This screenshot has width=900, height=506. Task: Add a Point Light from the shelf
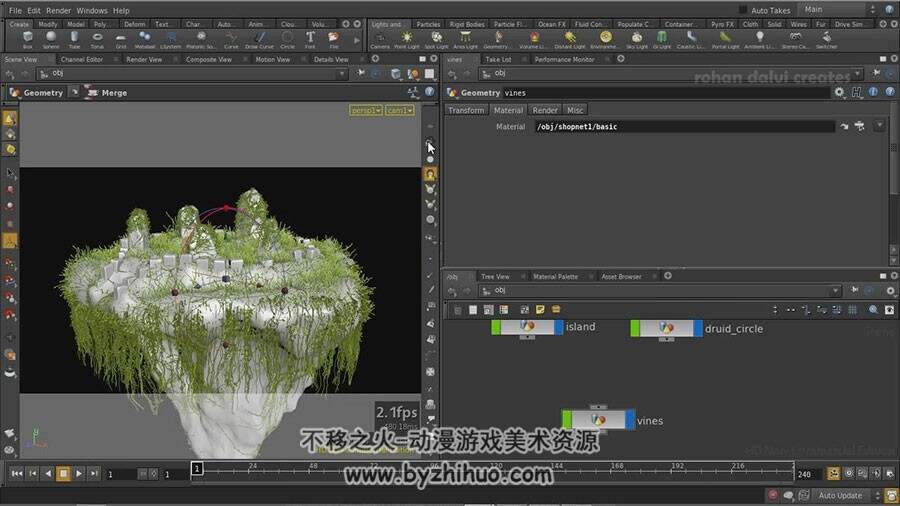point(407,40)
